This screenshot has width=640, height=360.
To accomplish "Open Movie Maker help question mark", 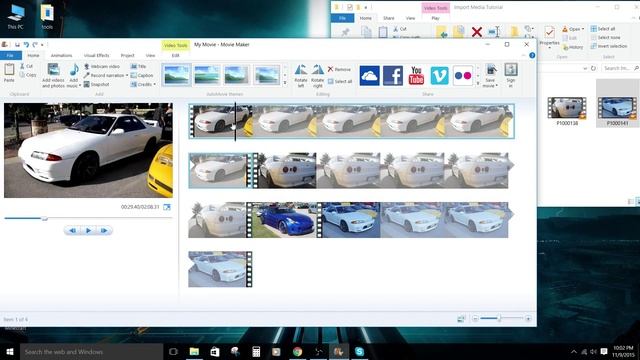I will pos(532,55).
